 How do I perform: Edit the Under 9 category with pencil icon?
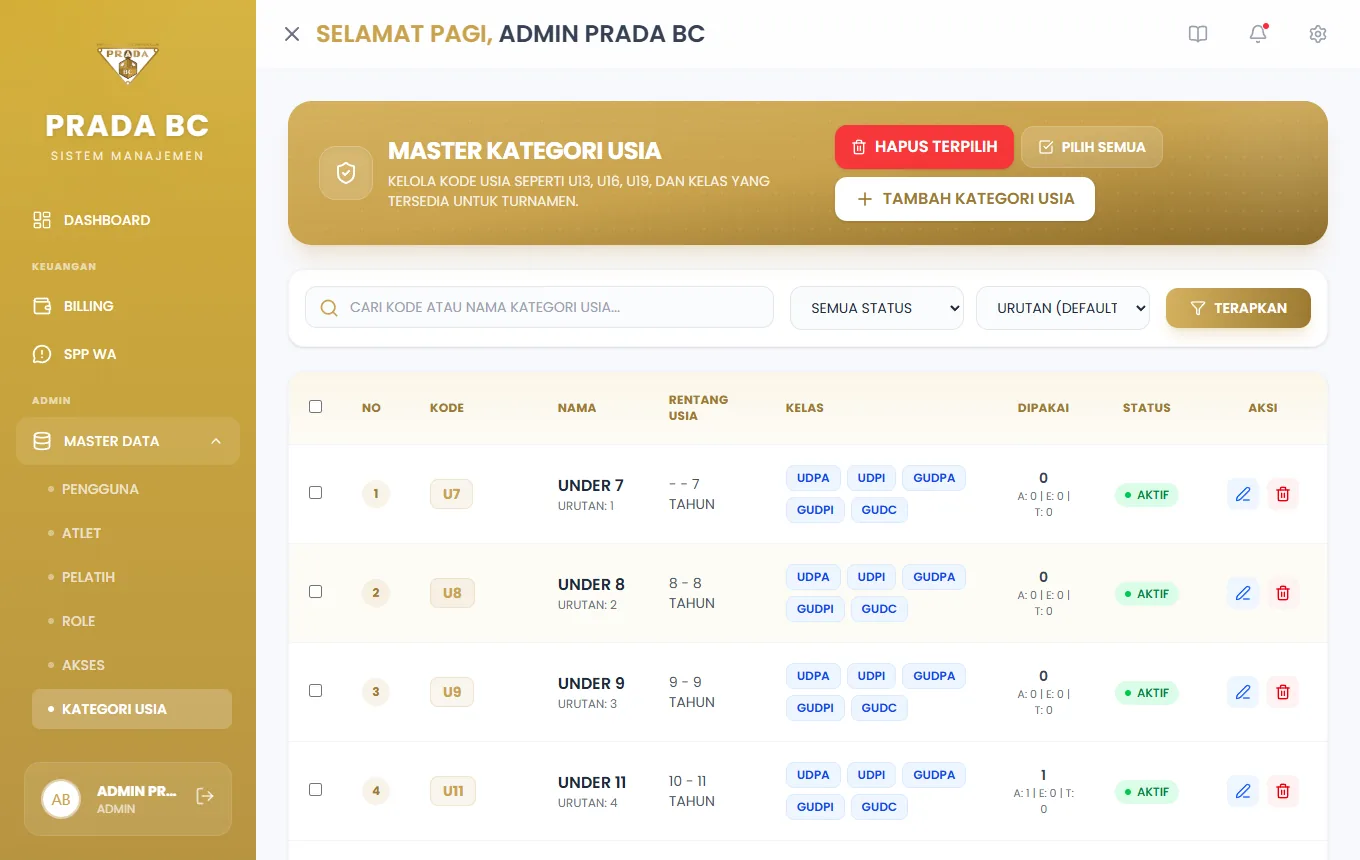click(x=1243, y=692)
